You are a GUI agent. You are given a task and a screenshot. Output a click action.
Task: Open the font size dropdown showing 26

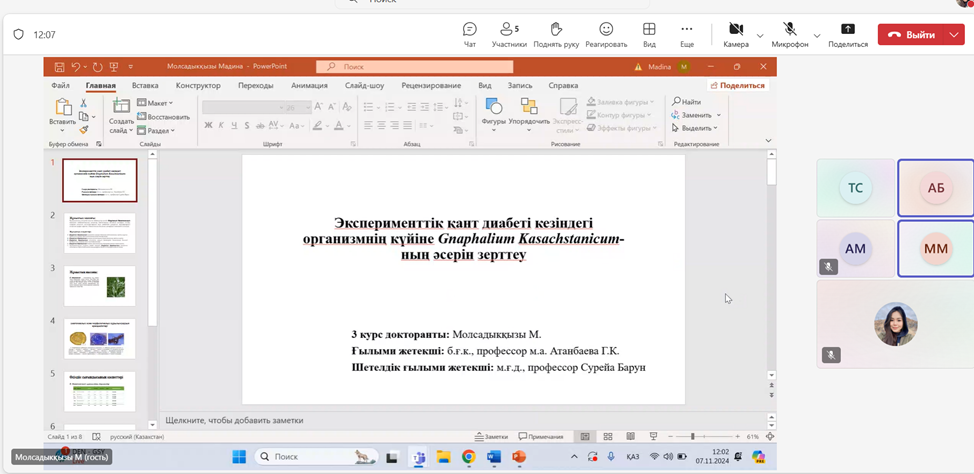tap(299, 107)
